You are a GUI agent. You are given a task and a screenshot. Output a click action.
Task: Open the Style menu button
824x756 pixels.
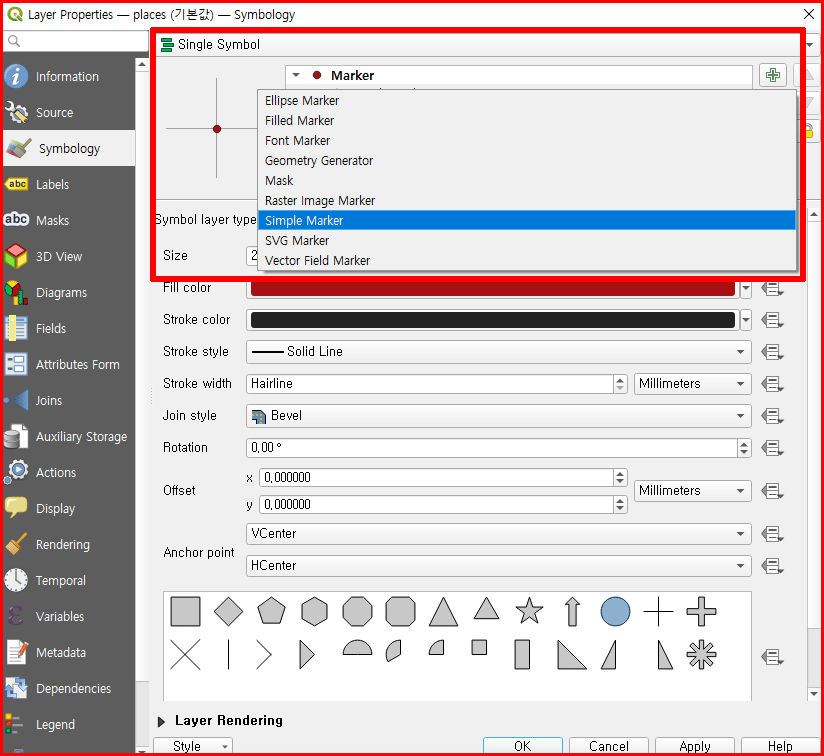(x=193, y=746)
